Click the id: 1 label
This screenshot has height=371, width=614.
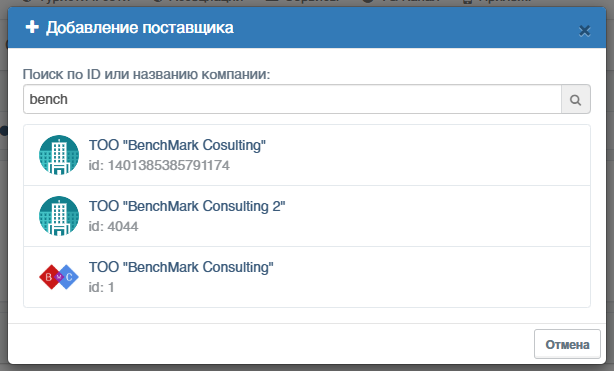pyautogui.click(x=101, y=288)
